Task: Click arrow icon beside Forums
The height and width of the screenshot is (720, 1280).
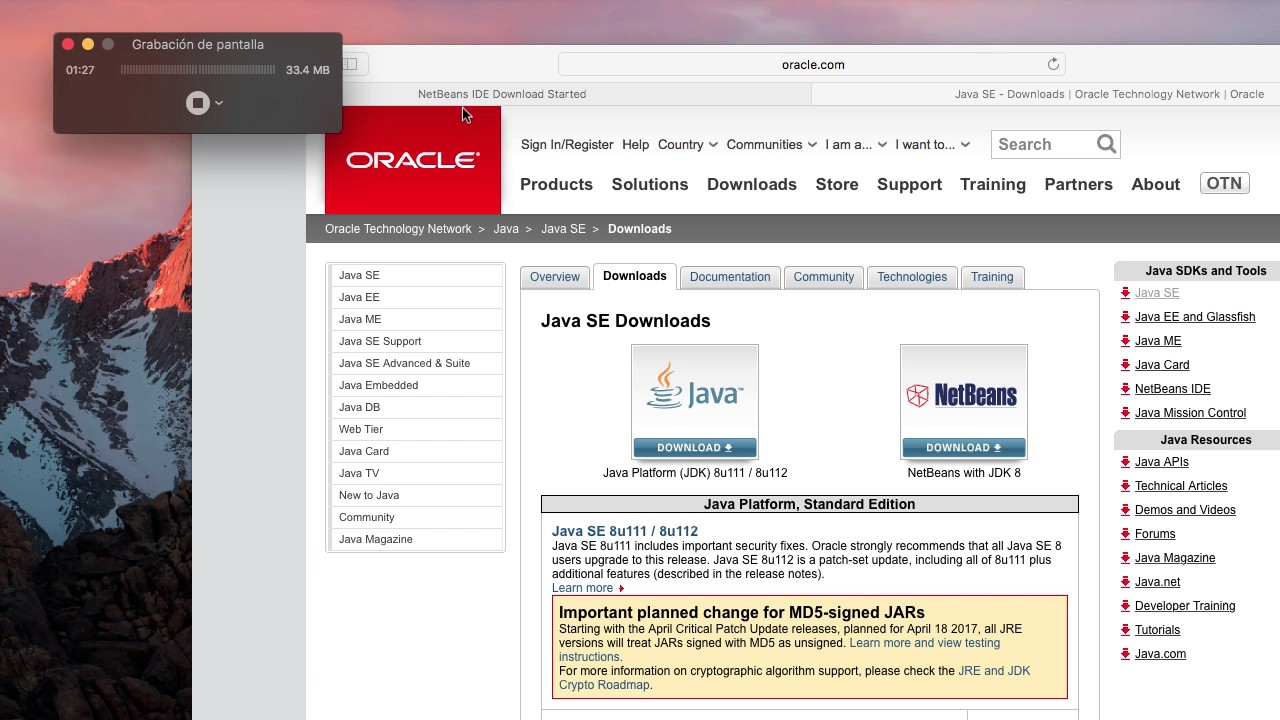Action: pyautogui.click(x=1125, y=534)
